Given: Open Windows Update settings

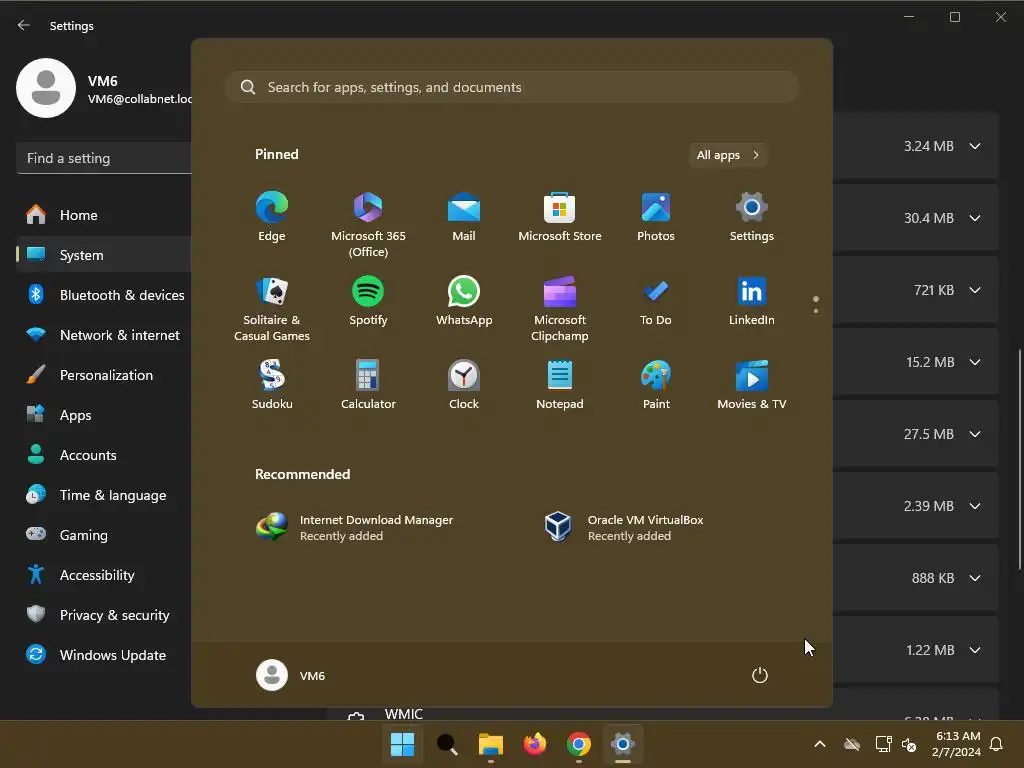Looking at the screenshot, I should [104, 655].
